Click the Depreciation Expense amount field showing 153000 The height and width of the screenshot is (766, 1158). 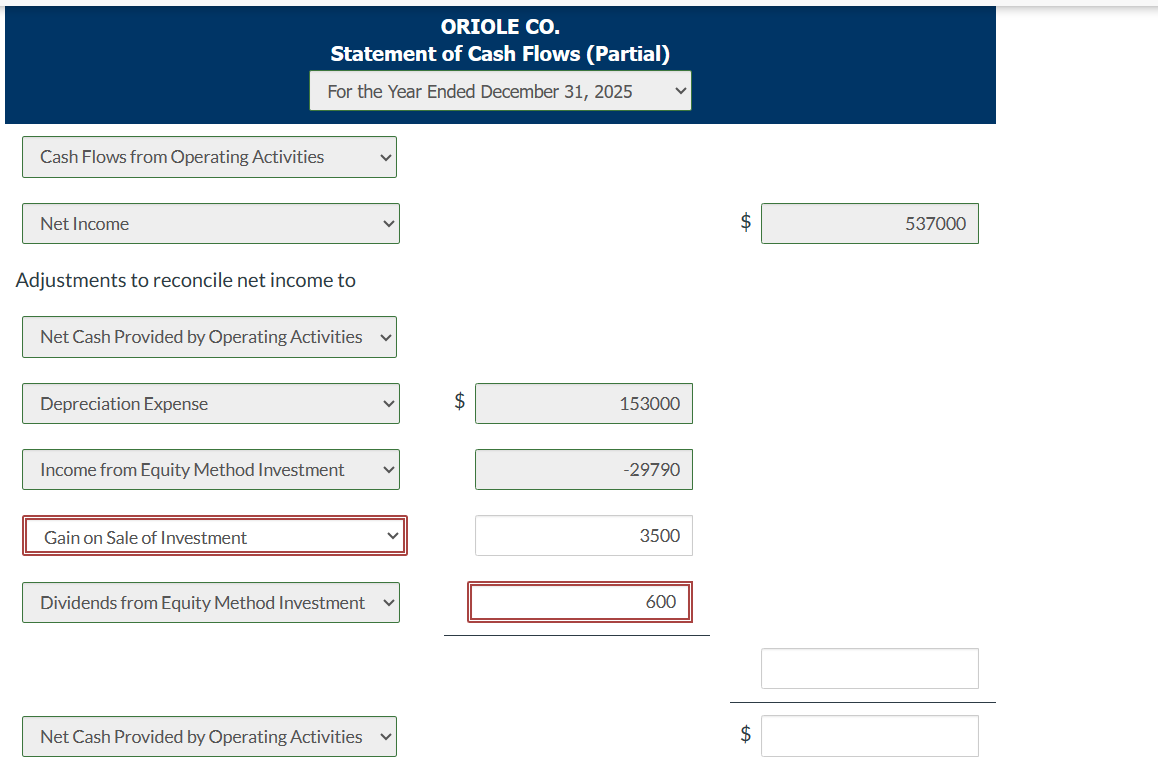583,403
